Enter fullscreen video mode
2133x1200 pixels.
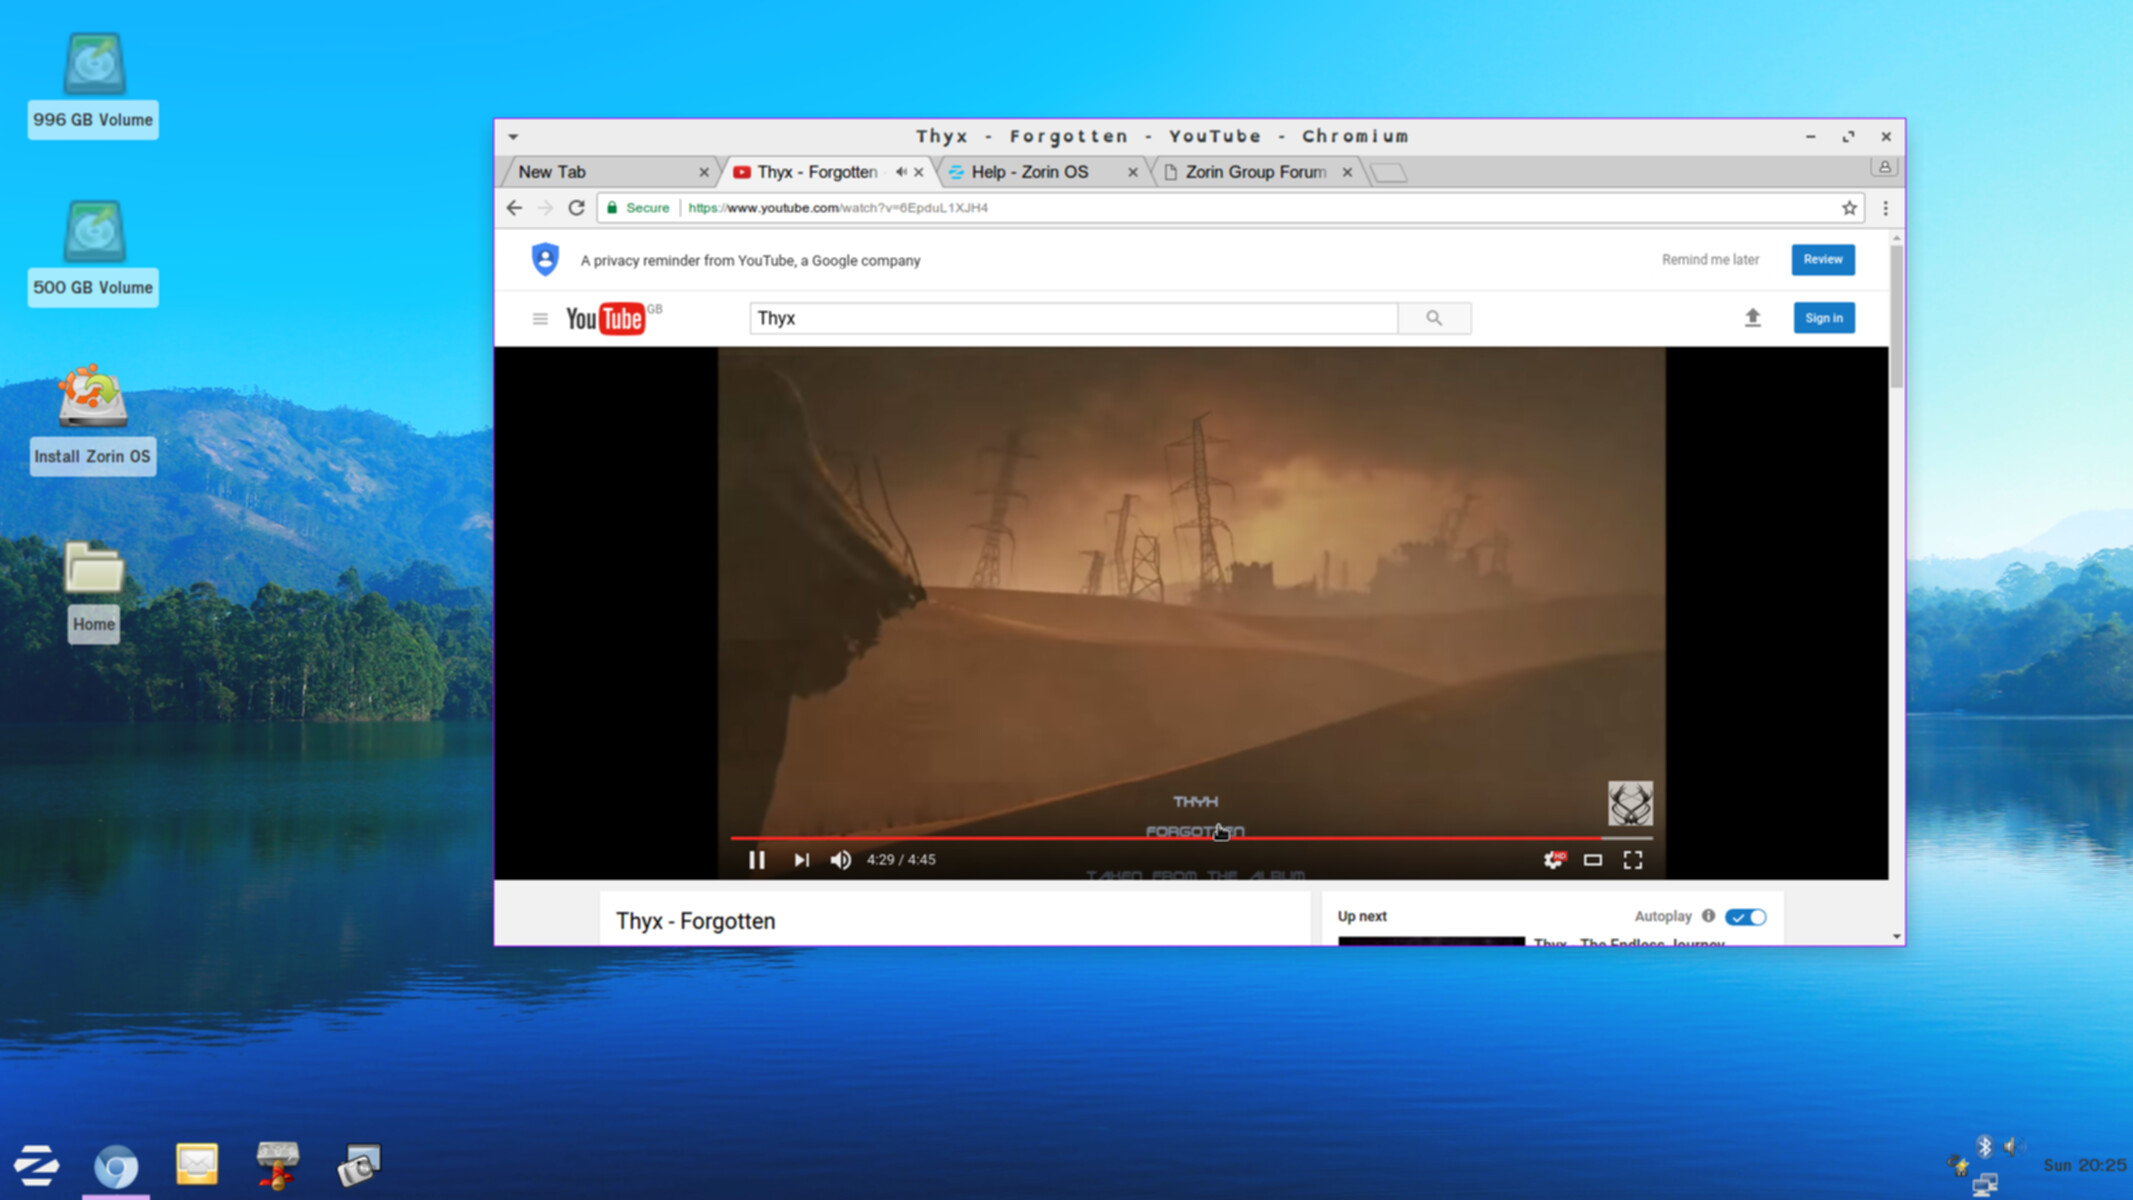pos(1633,860)
